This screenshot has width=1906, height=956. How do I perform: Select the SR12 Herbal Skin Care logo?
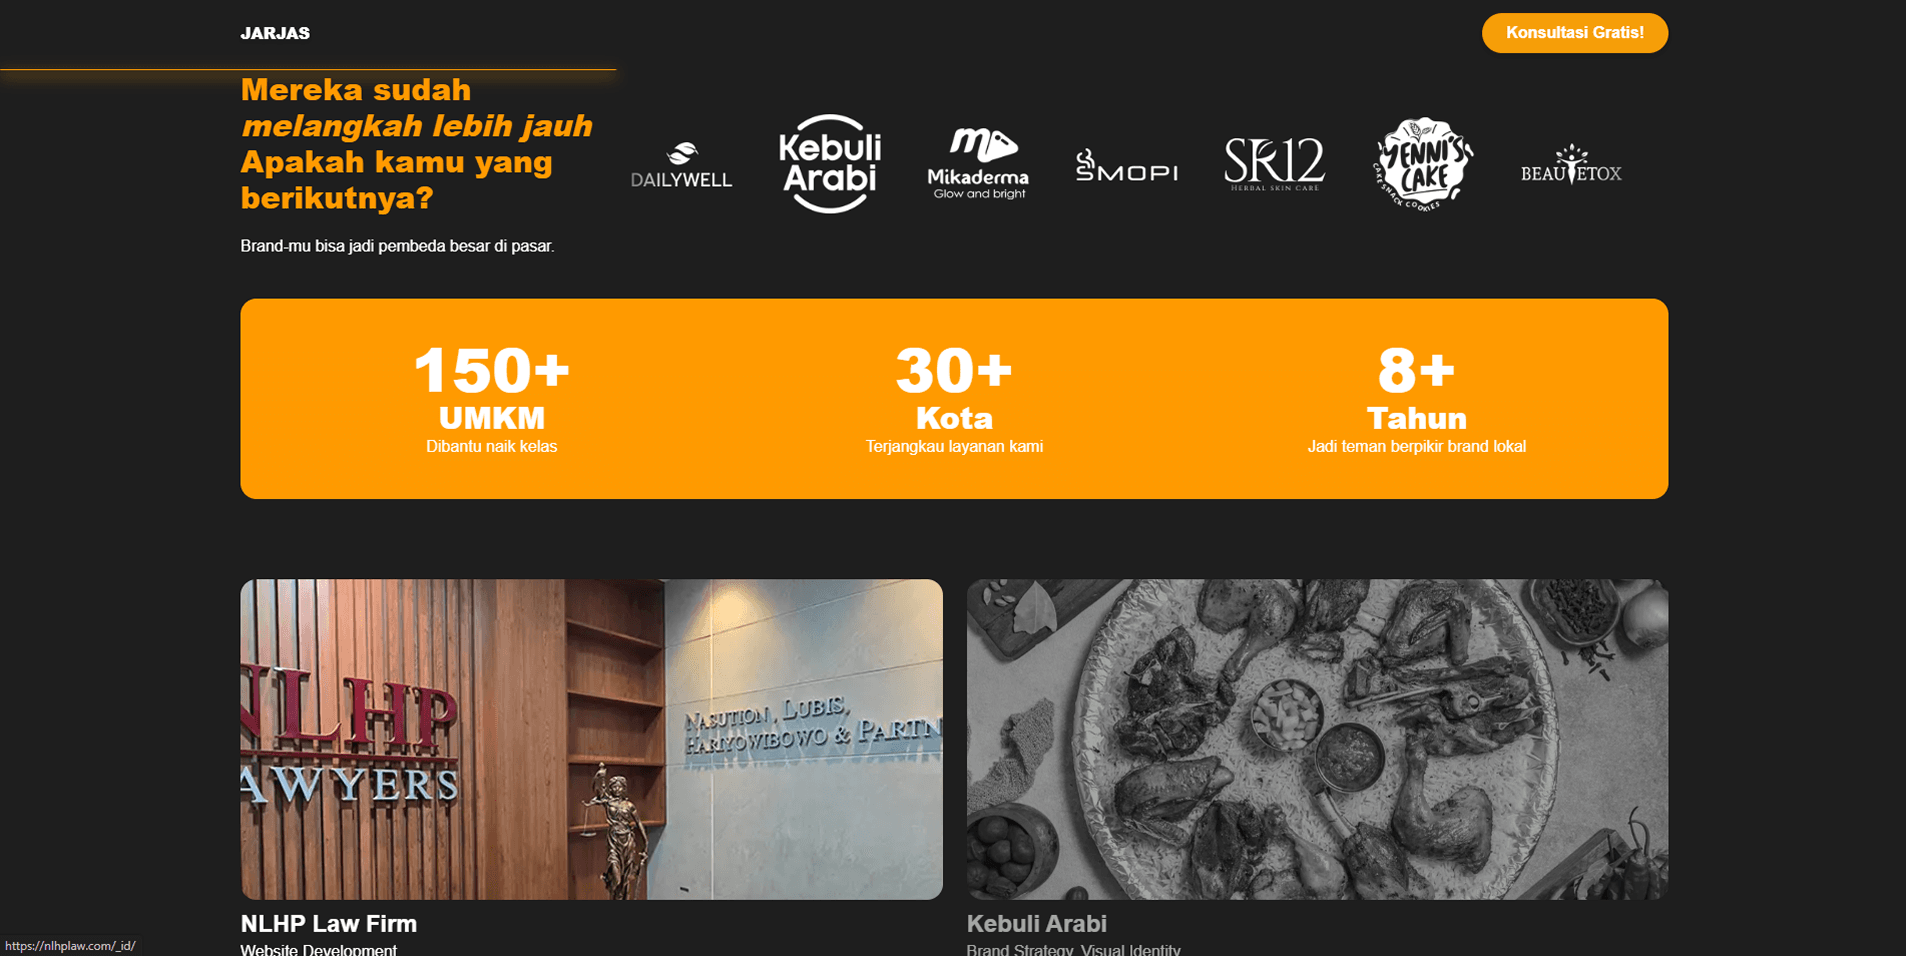click(x=1274, y=164)
